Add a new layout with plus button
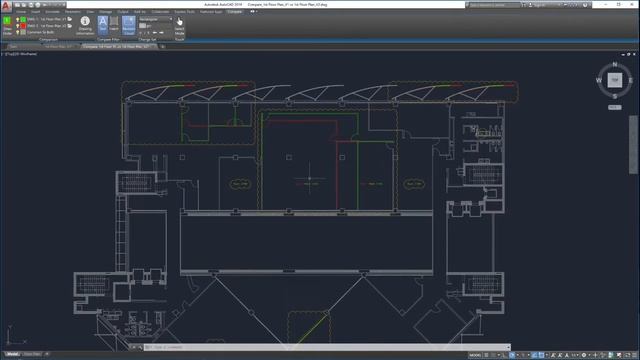This screenshot has height=360, width=640. click(x=47, y=354)
